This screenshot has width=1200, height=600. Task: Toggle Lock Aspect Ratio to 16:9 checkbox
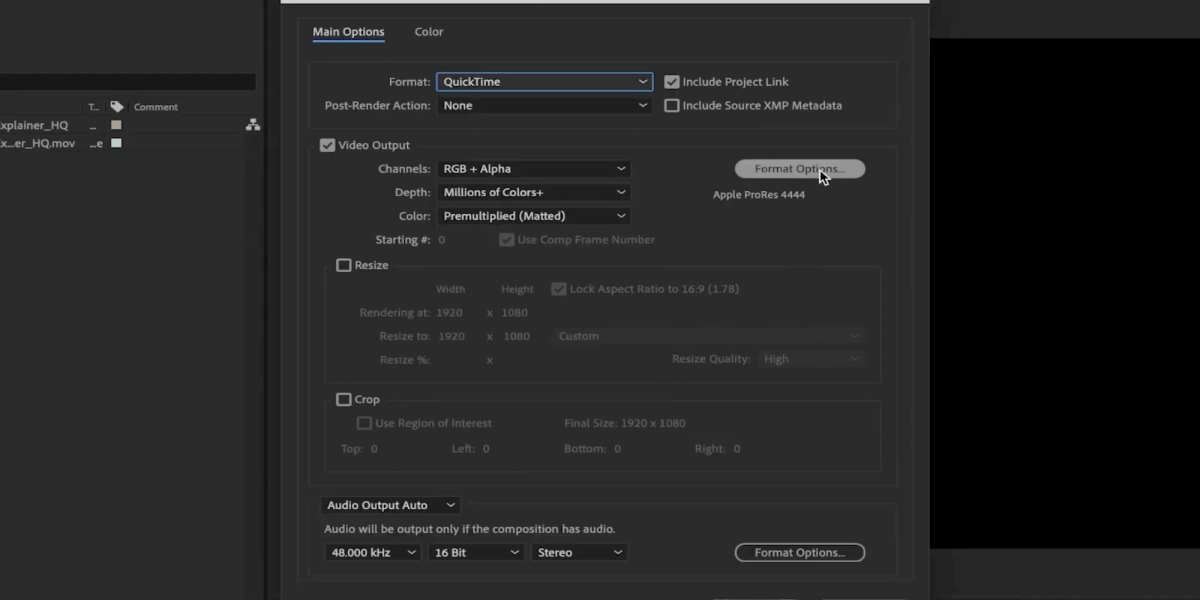click(x=559, y=289)
